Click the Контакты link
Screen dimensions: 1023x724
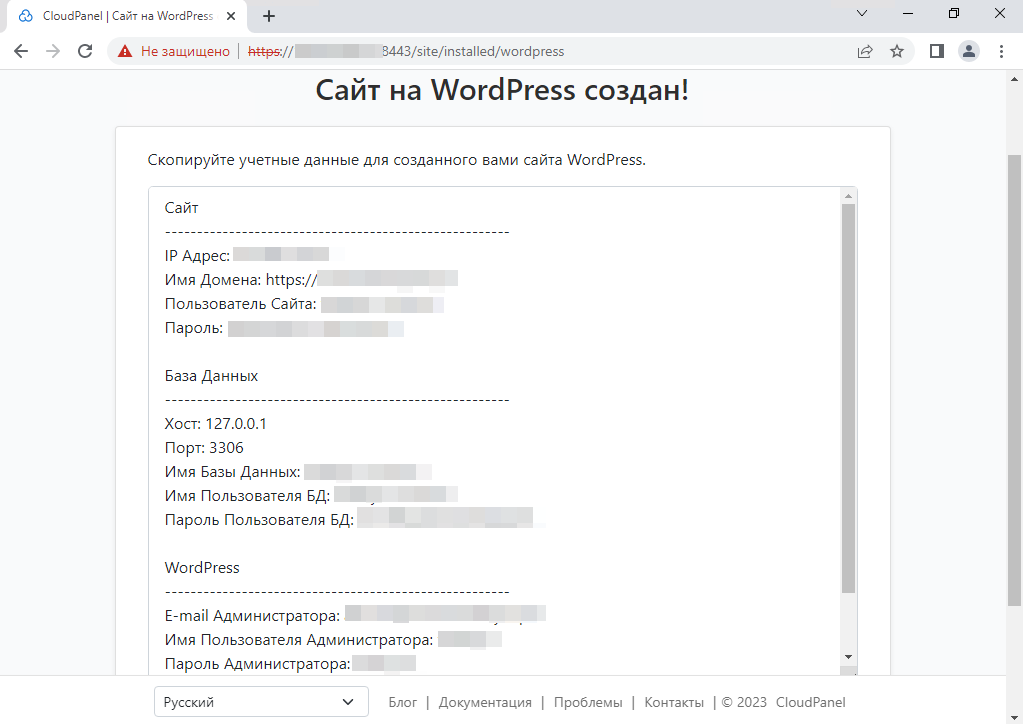tap(673, 702)
